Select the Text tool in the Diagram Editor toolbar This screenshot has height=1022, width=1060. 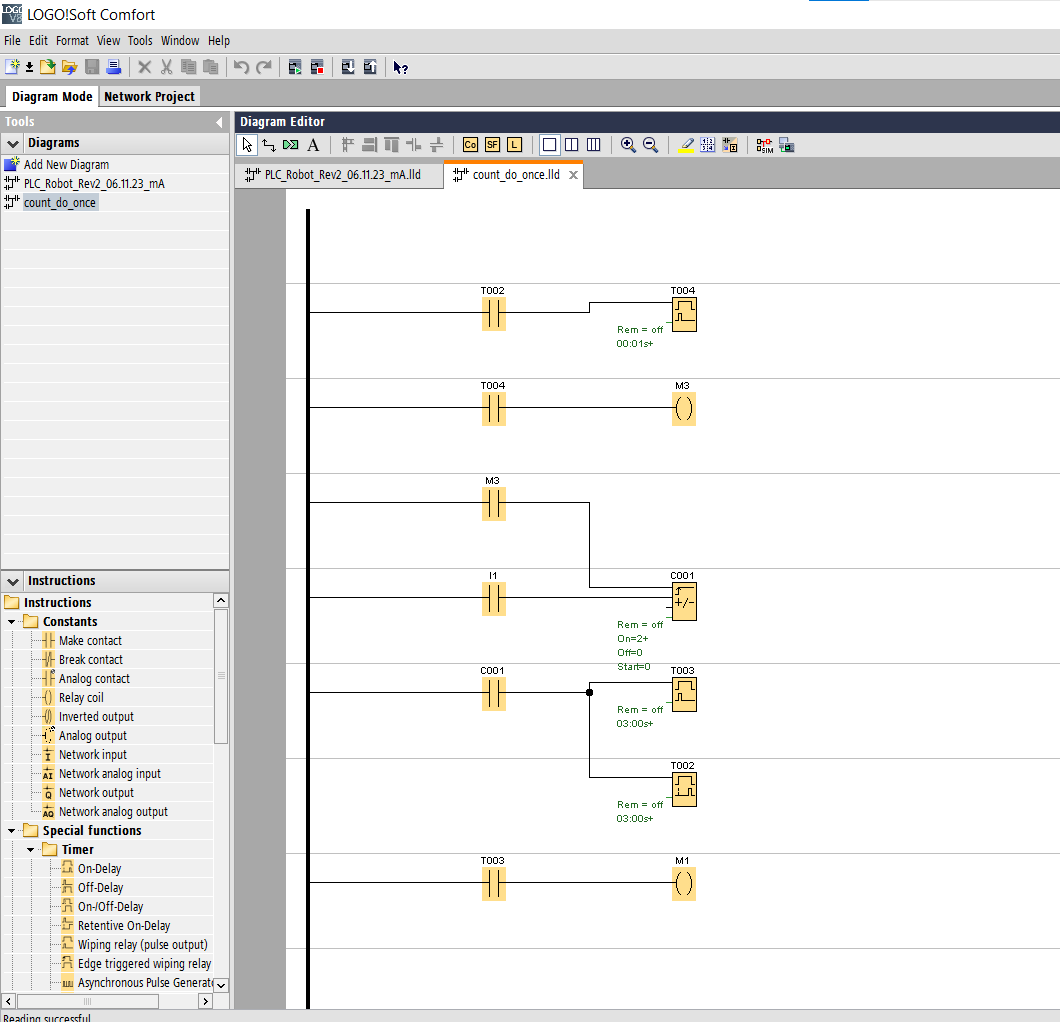click(312, 145)
